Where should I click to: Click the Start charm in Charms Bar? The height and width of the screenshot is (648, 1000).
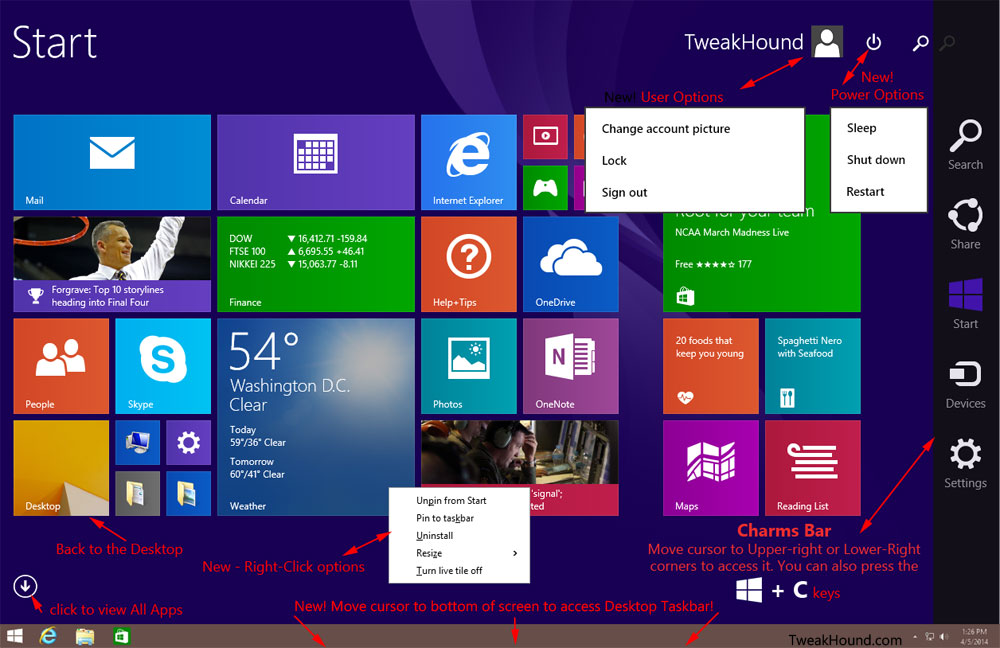click(966, 304)
